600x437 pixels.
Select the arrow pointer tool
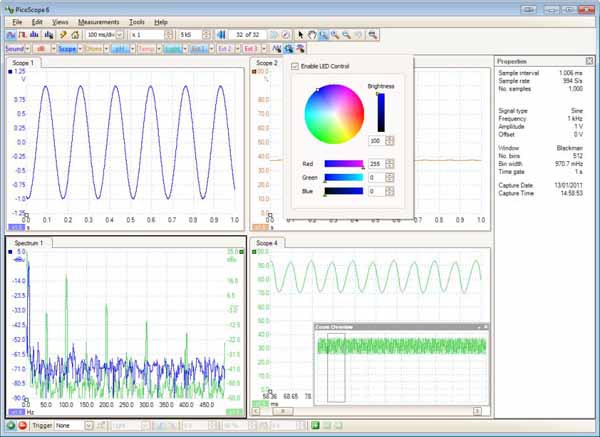click(x=300, y=35)
